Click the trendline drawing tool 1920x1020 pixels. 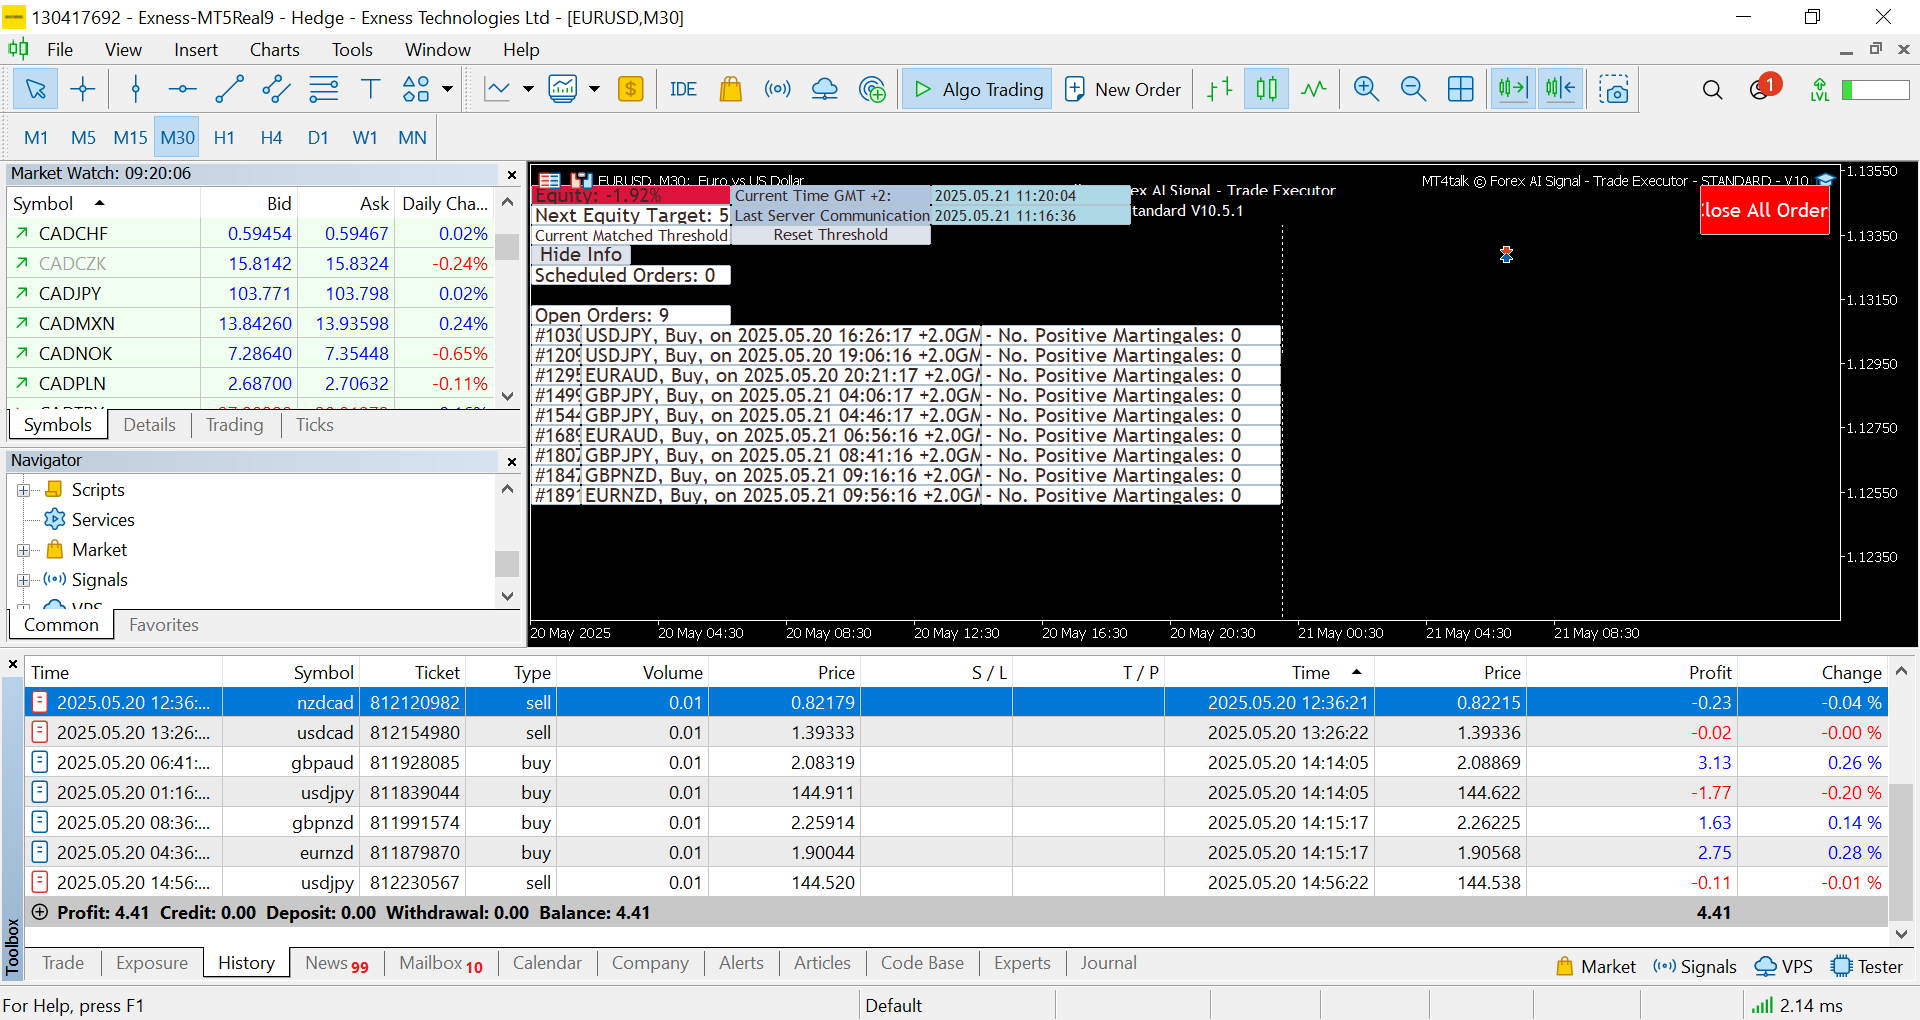tap(229, 90)
